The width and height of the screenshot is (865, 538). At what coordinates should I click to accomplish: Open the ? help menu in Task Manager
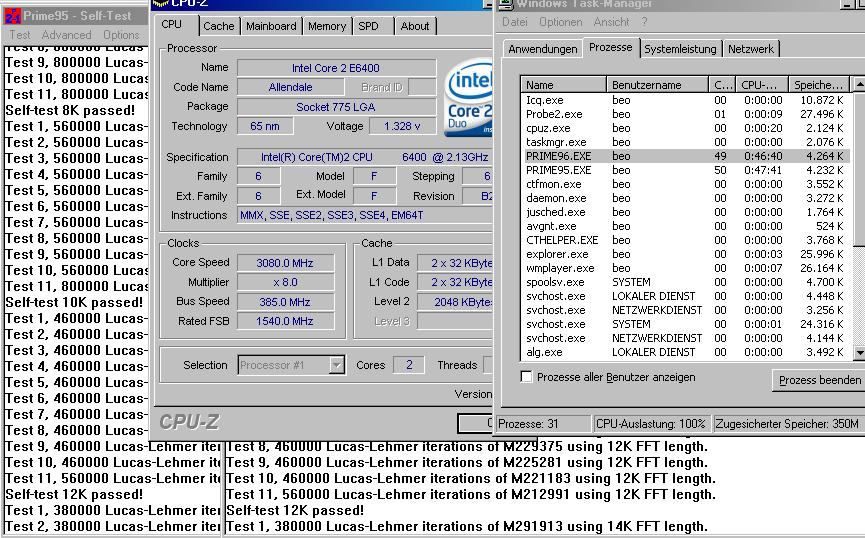click(x=644, y=22)
